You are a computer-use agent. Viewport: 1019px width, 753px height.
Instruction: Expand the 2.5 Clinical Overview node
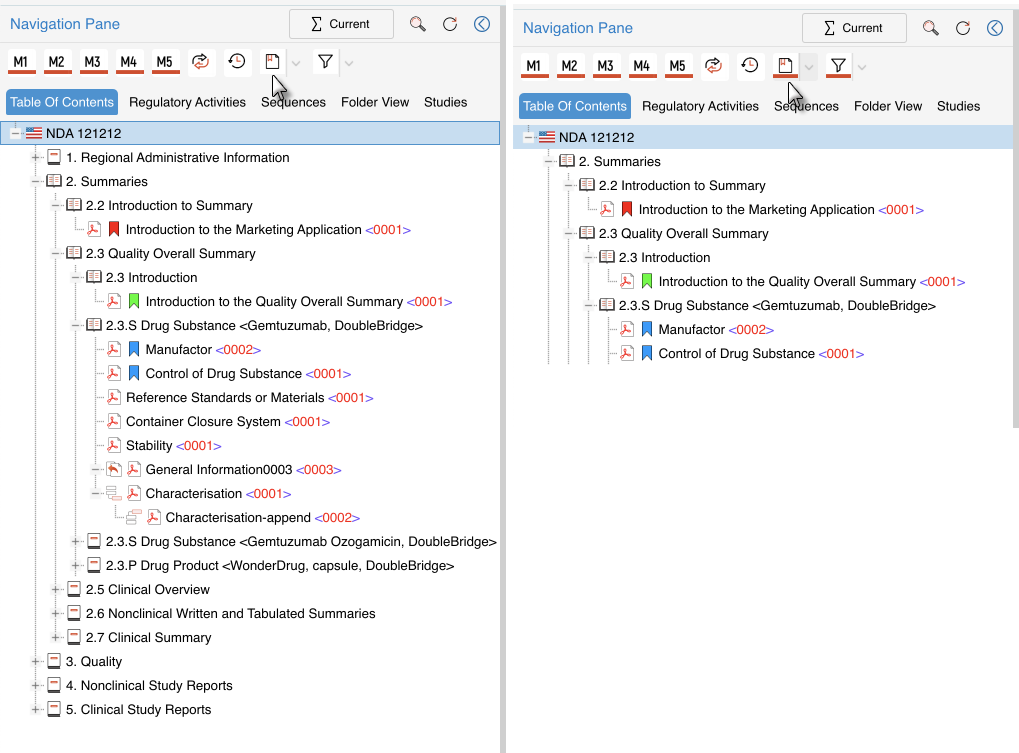click(x=57, y=590)
